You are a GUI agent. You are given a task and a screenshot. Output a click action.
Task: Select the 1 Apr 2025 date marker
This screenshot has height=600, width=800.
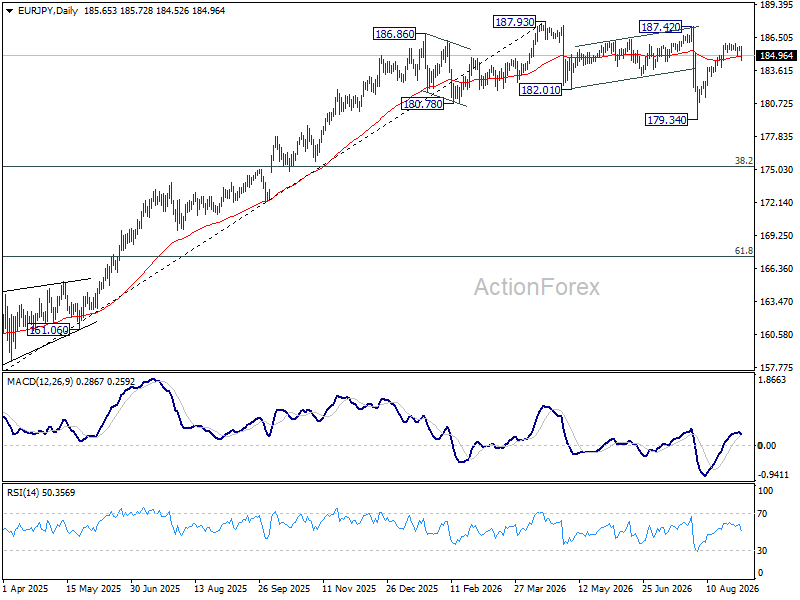click(25, 589)
